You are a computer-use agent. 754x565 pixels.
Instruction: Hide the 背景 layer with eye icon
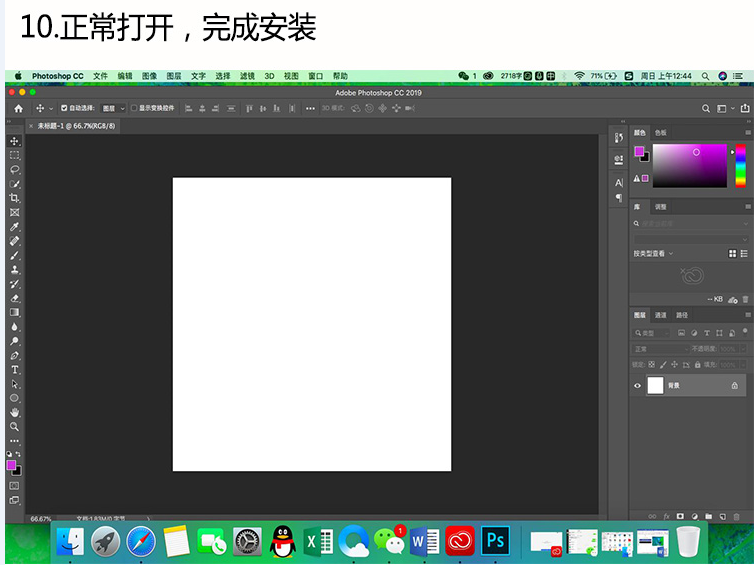(638, 386)
